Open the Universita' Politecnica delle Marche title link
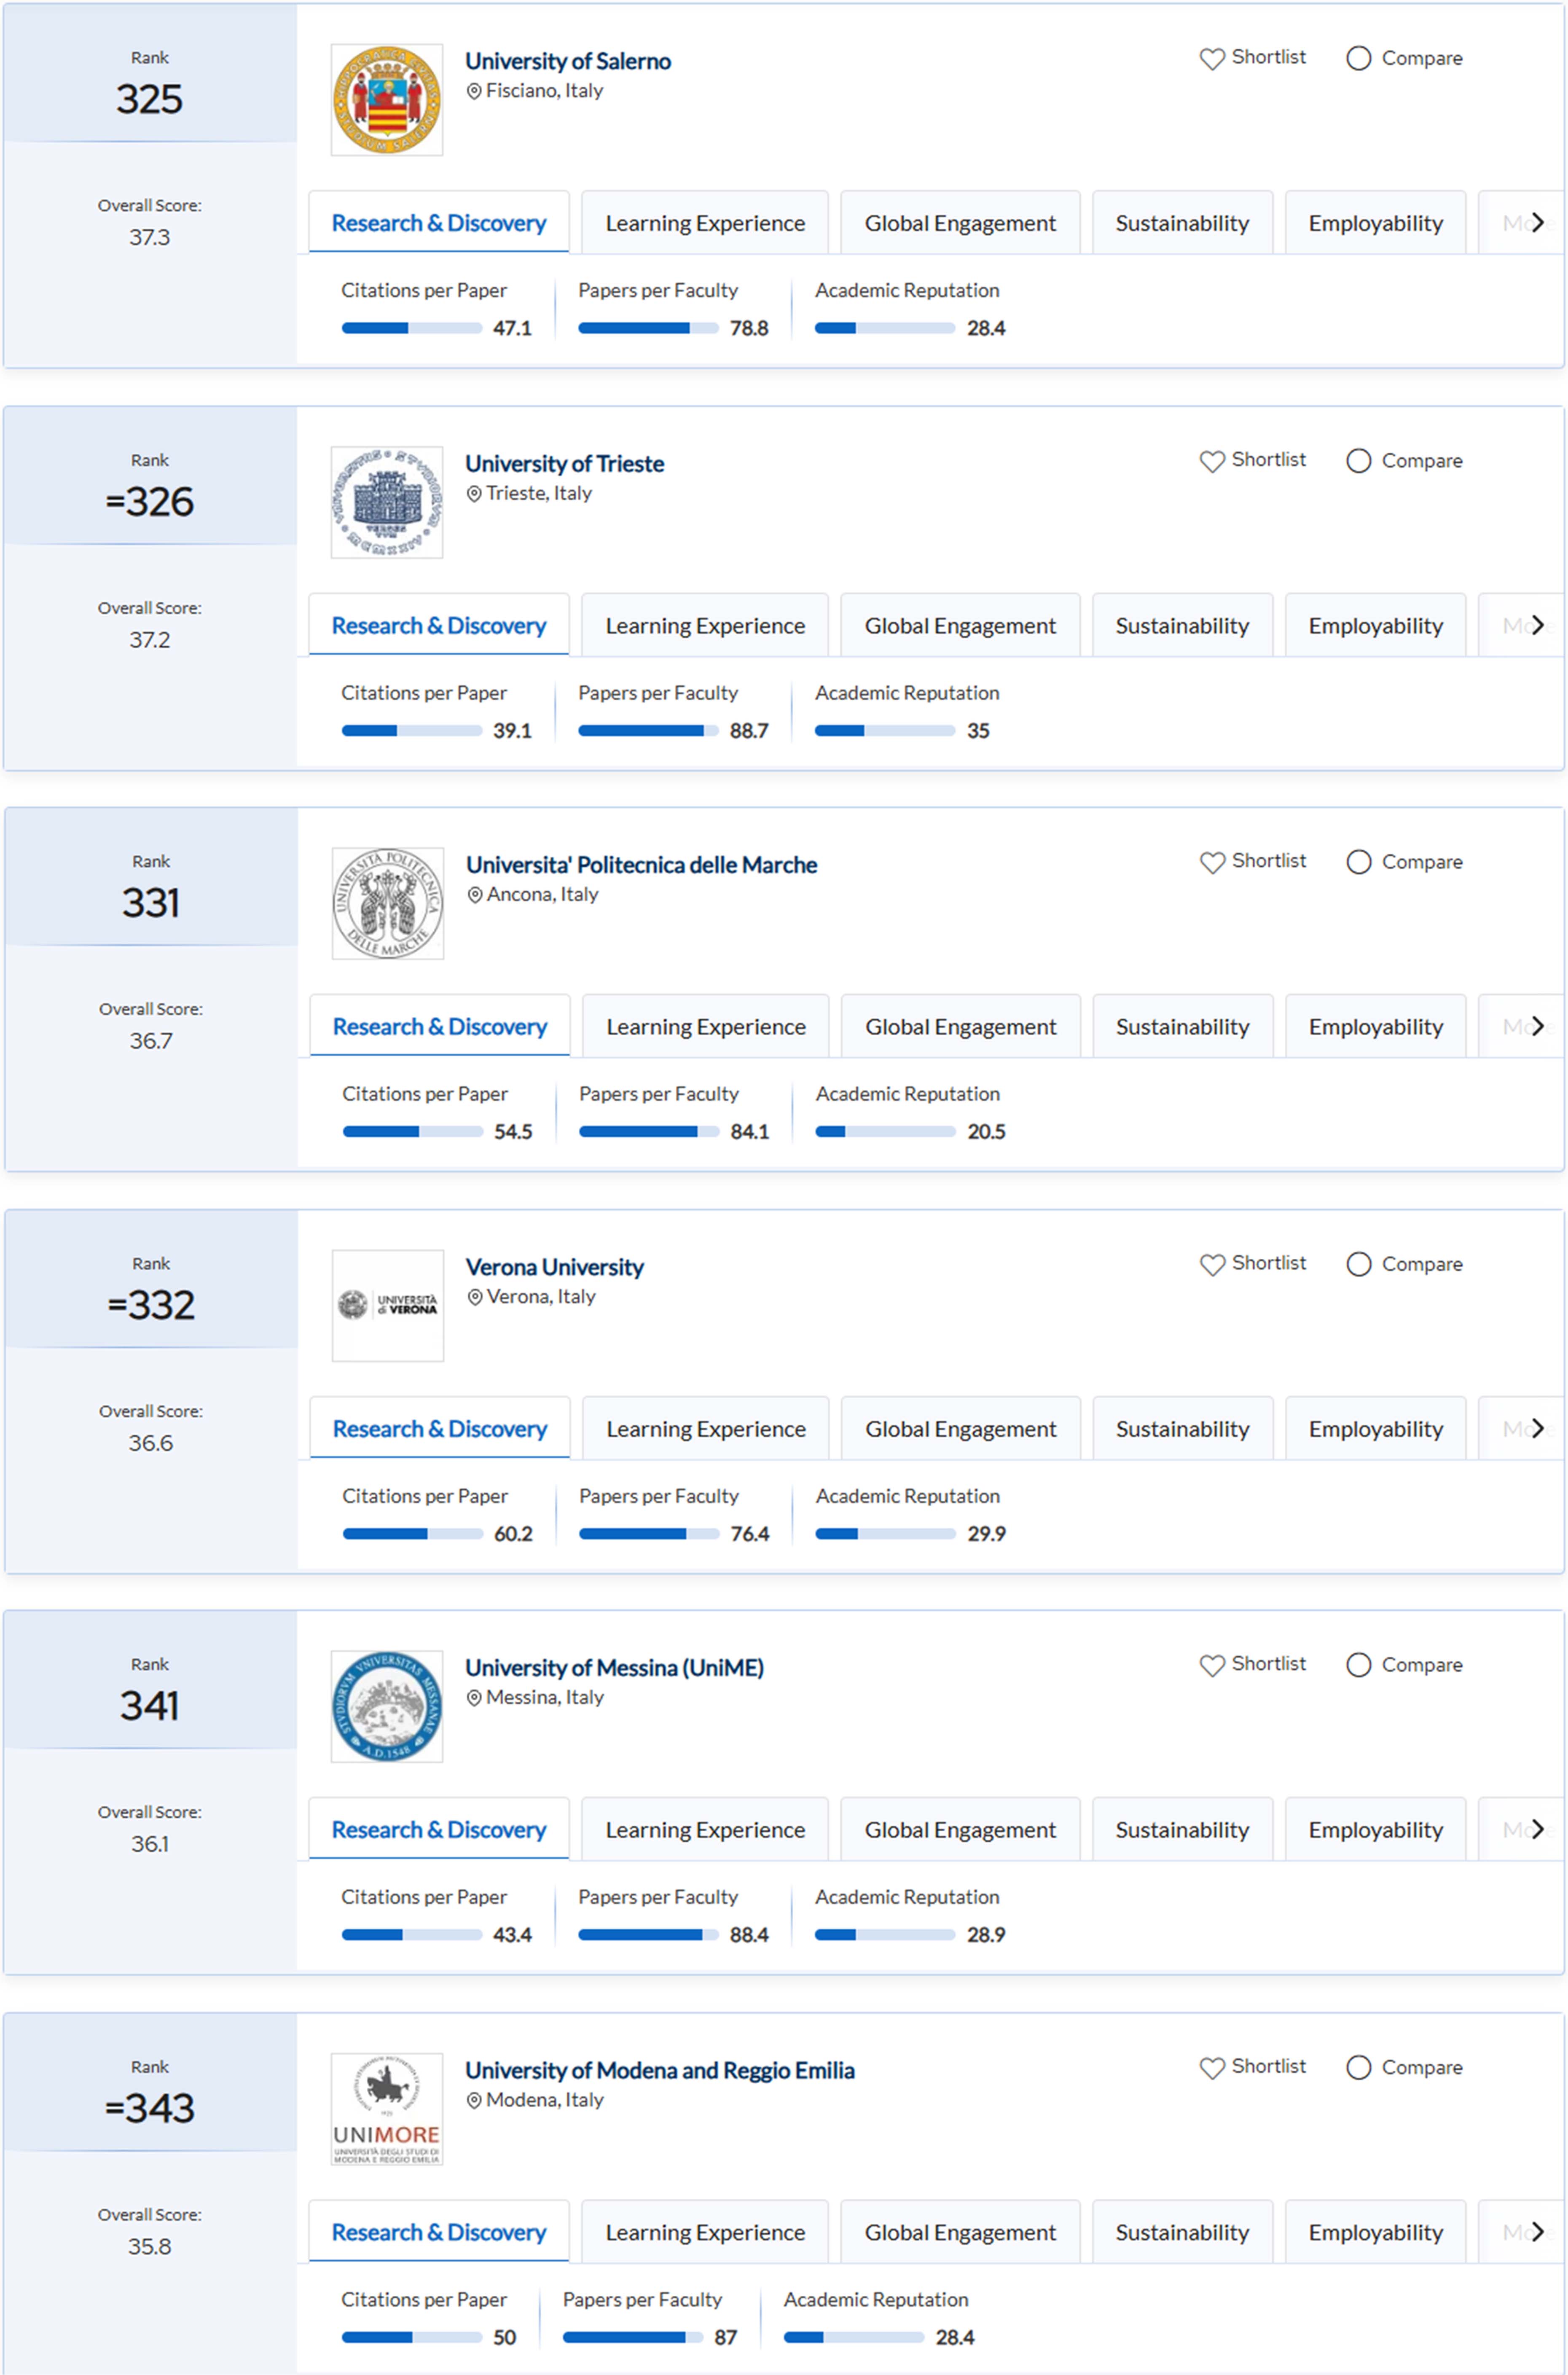The height and width of the screenshot is (2375, 1568). (641, 865)
